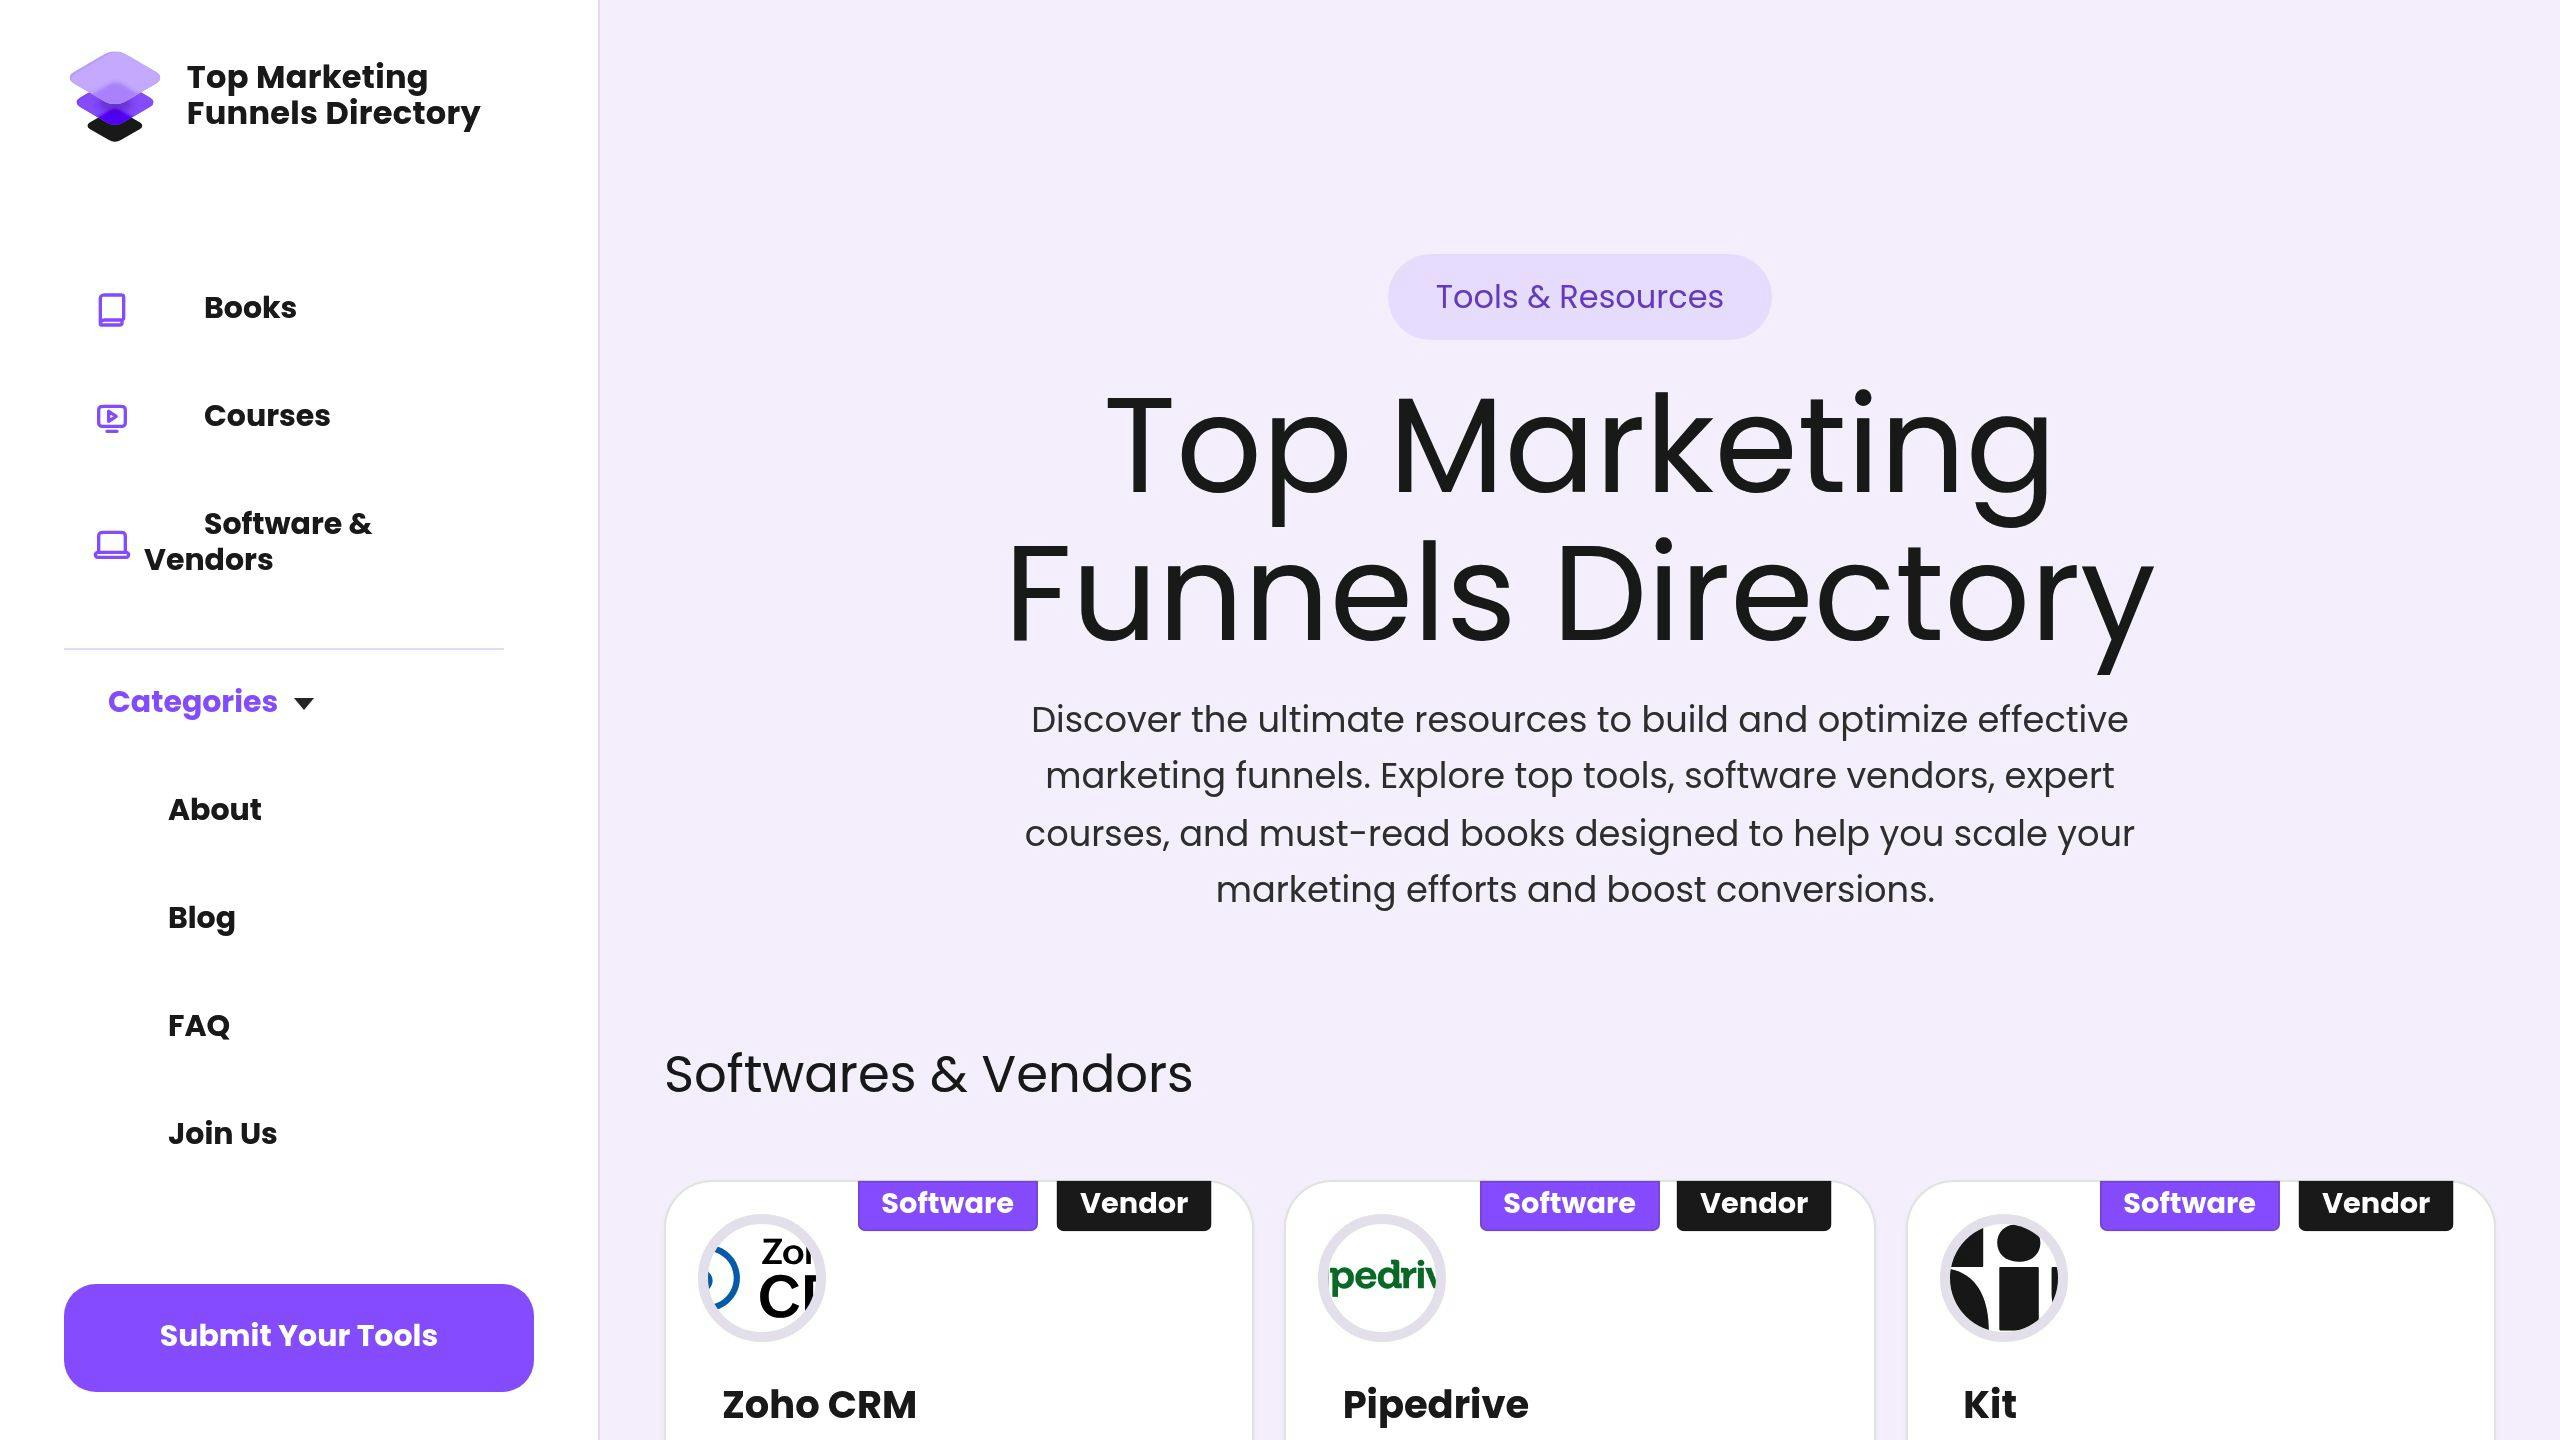Click the Submit Your Tools button
Viewport: 2560px width, 1440px height.
299,1336
